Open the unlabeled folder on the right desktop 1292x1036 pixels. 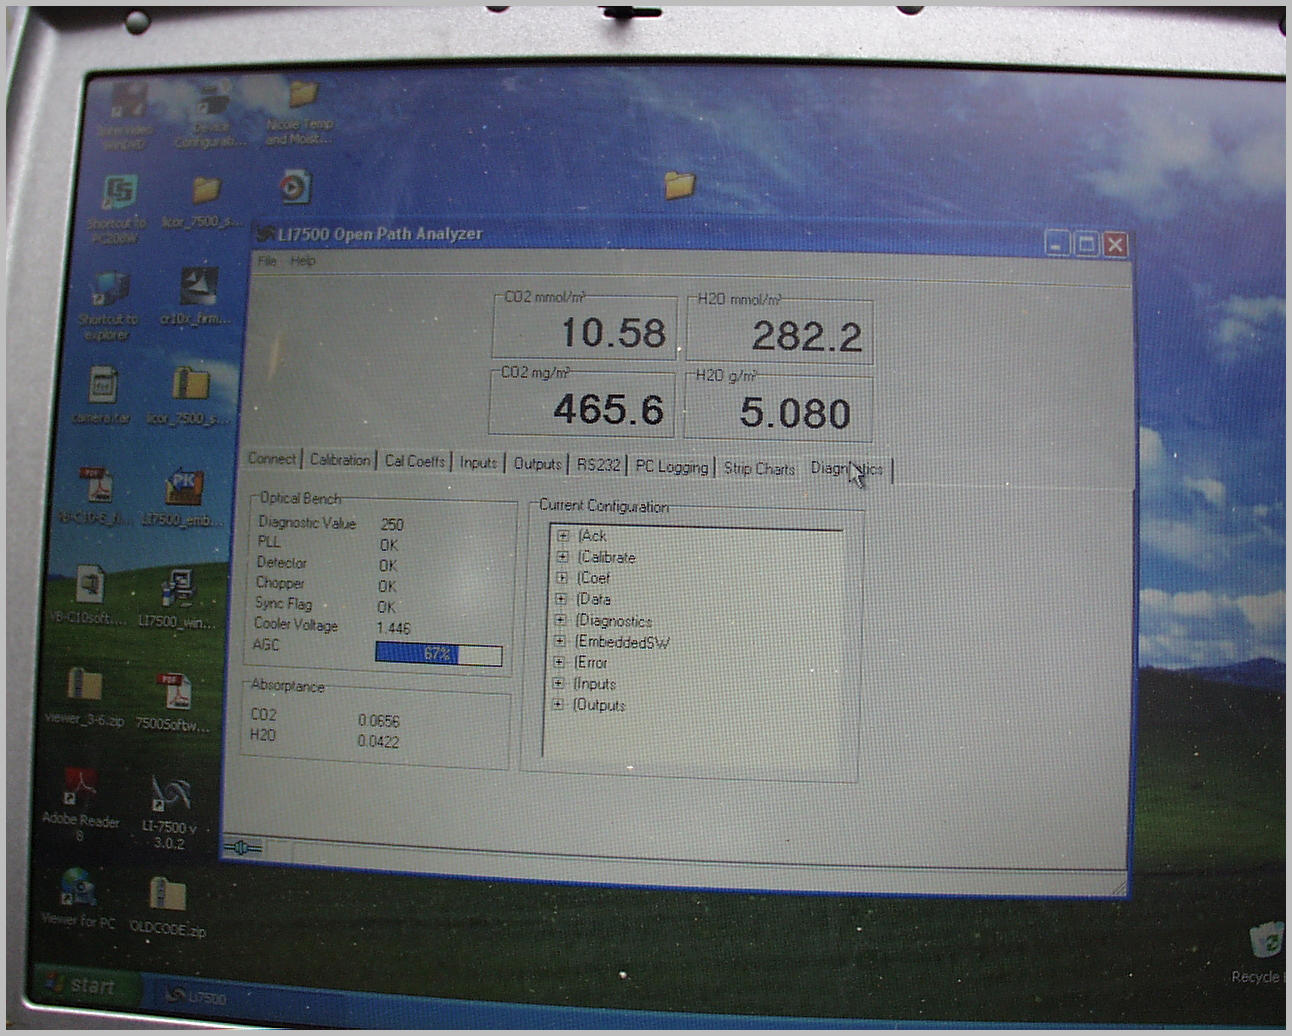click(x=679, y=184)
